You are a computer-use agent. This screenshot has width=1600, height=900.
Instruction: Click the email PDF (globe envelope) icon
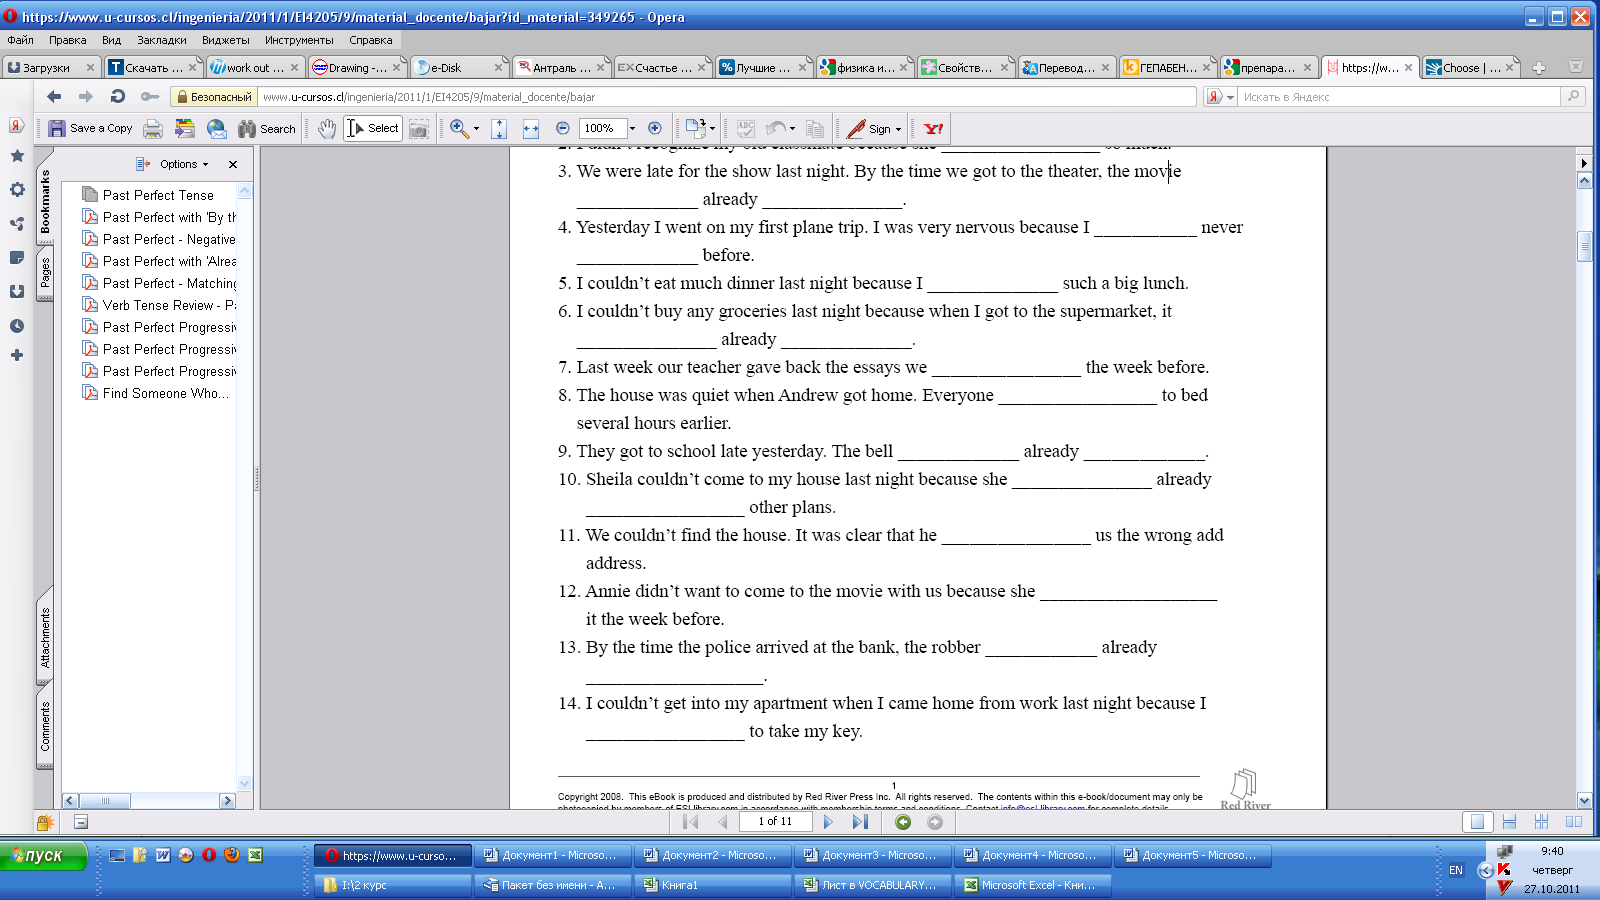coord(216,128)
